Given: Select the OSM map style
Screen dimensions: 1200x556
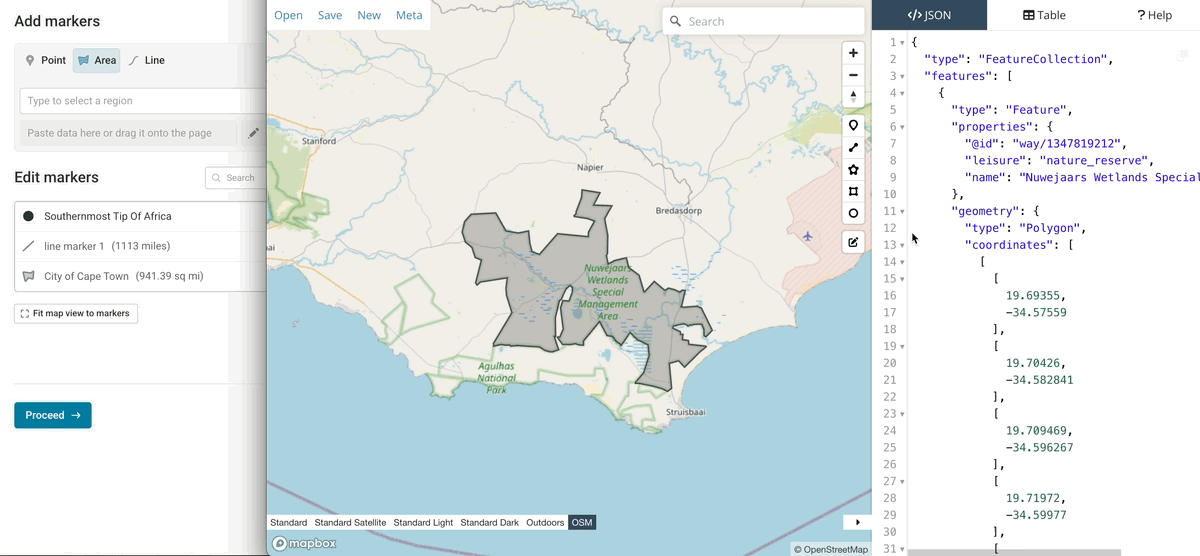Looking at the screenshot, I should point(582,523).
